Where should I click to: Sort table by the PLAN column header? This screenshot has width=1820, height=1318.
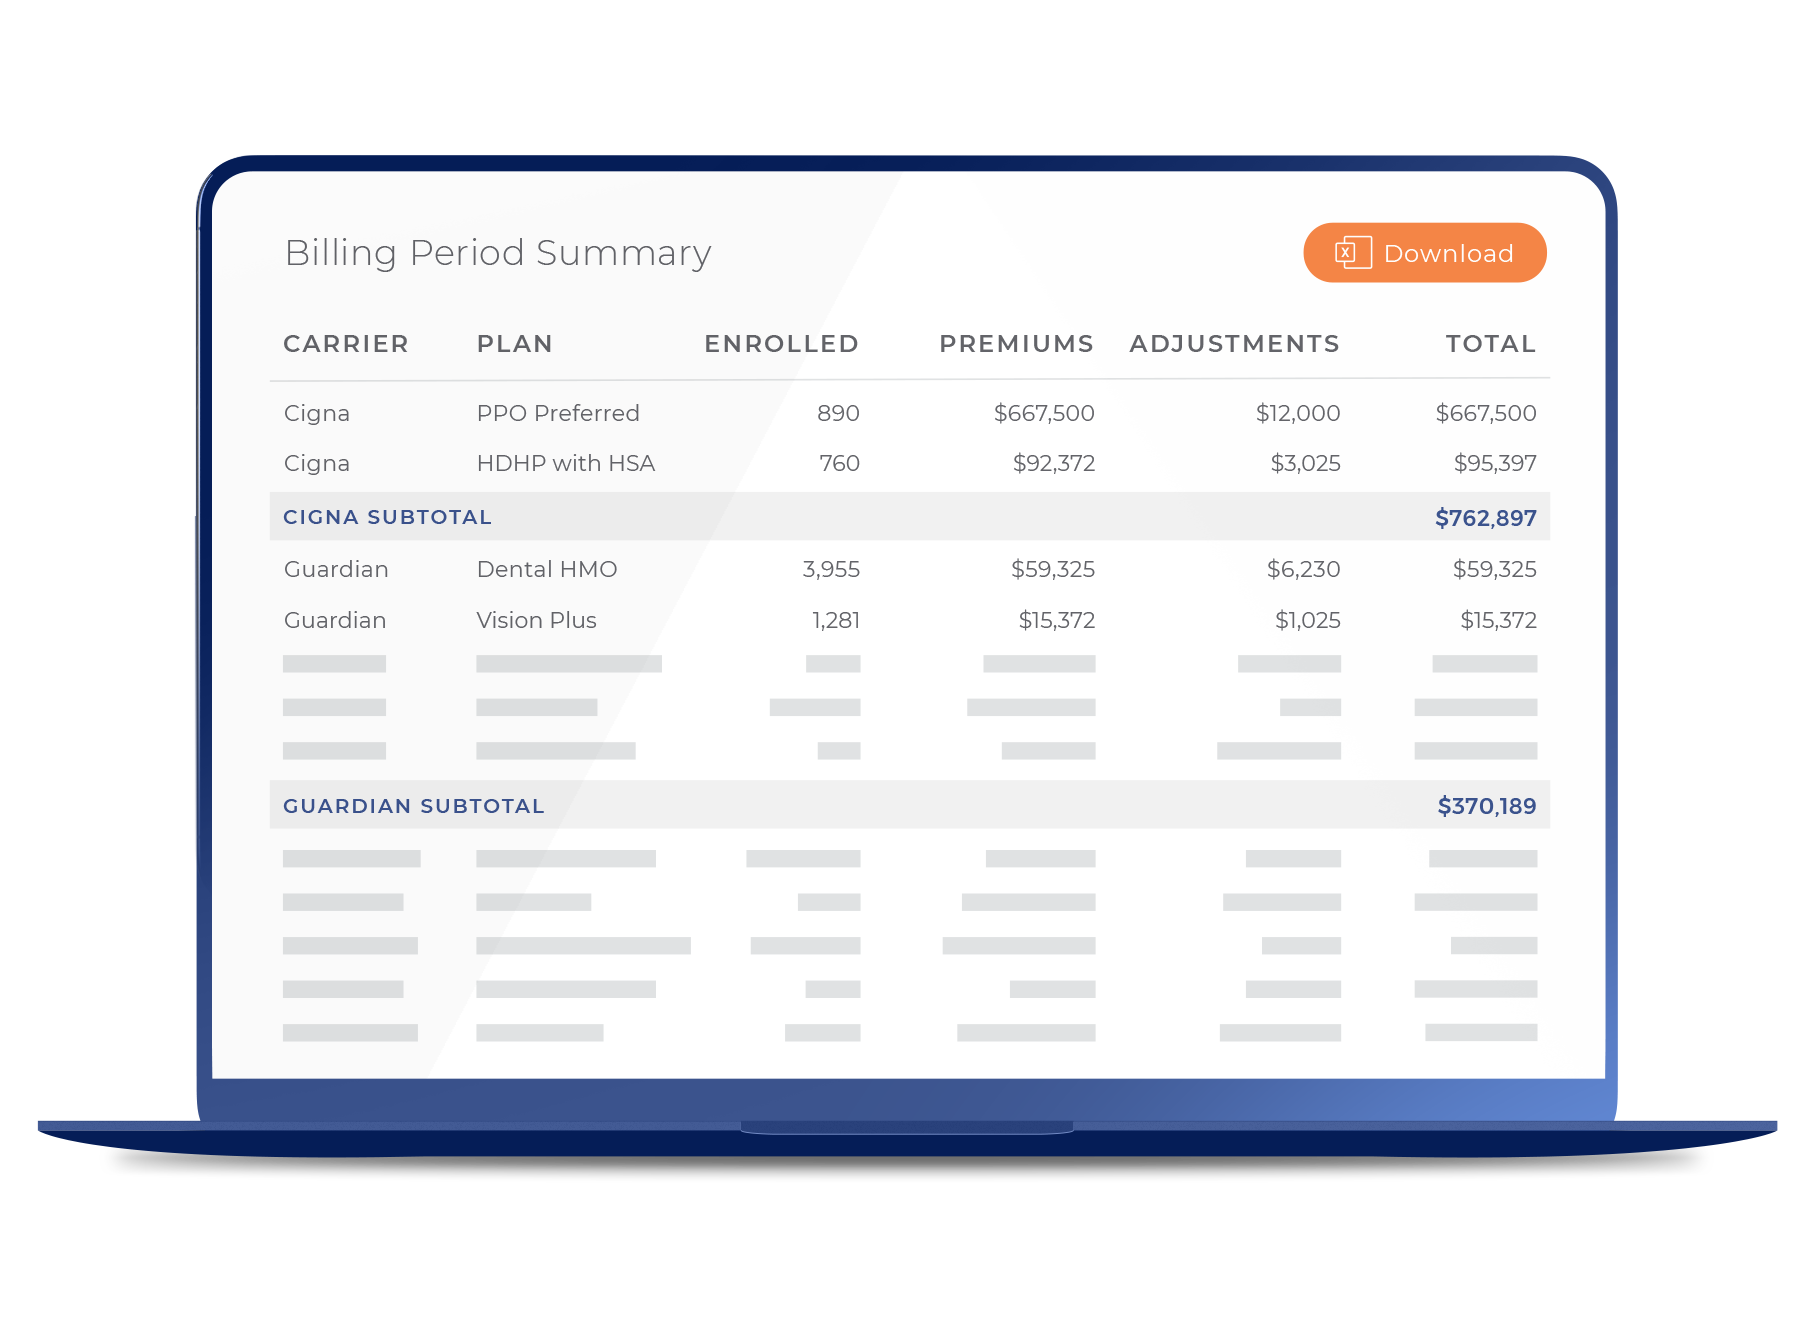[514, 343]
